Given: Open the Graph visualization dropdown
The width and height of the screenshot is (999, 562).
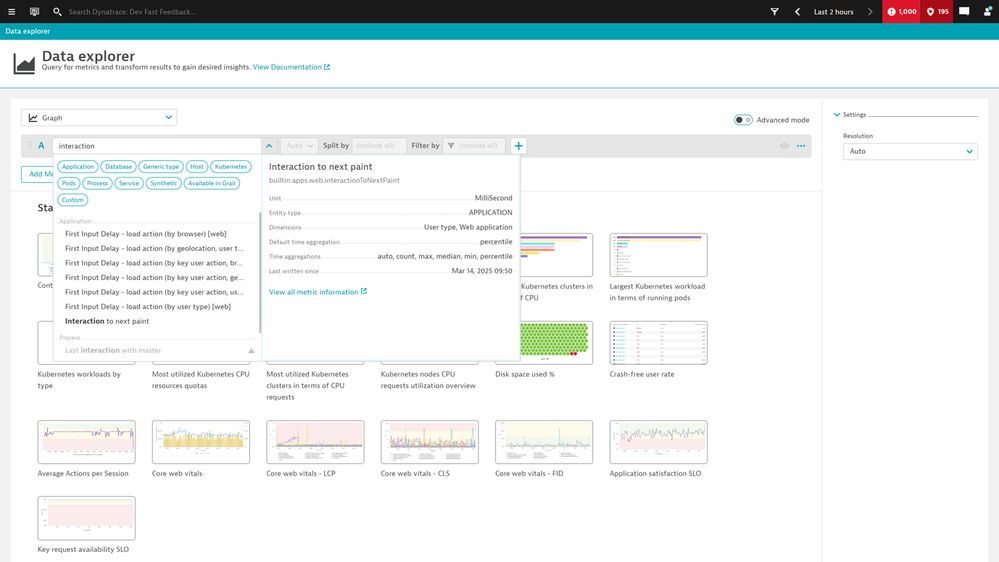Looking at the screenshot, I should coord(99,118).
